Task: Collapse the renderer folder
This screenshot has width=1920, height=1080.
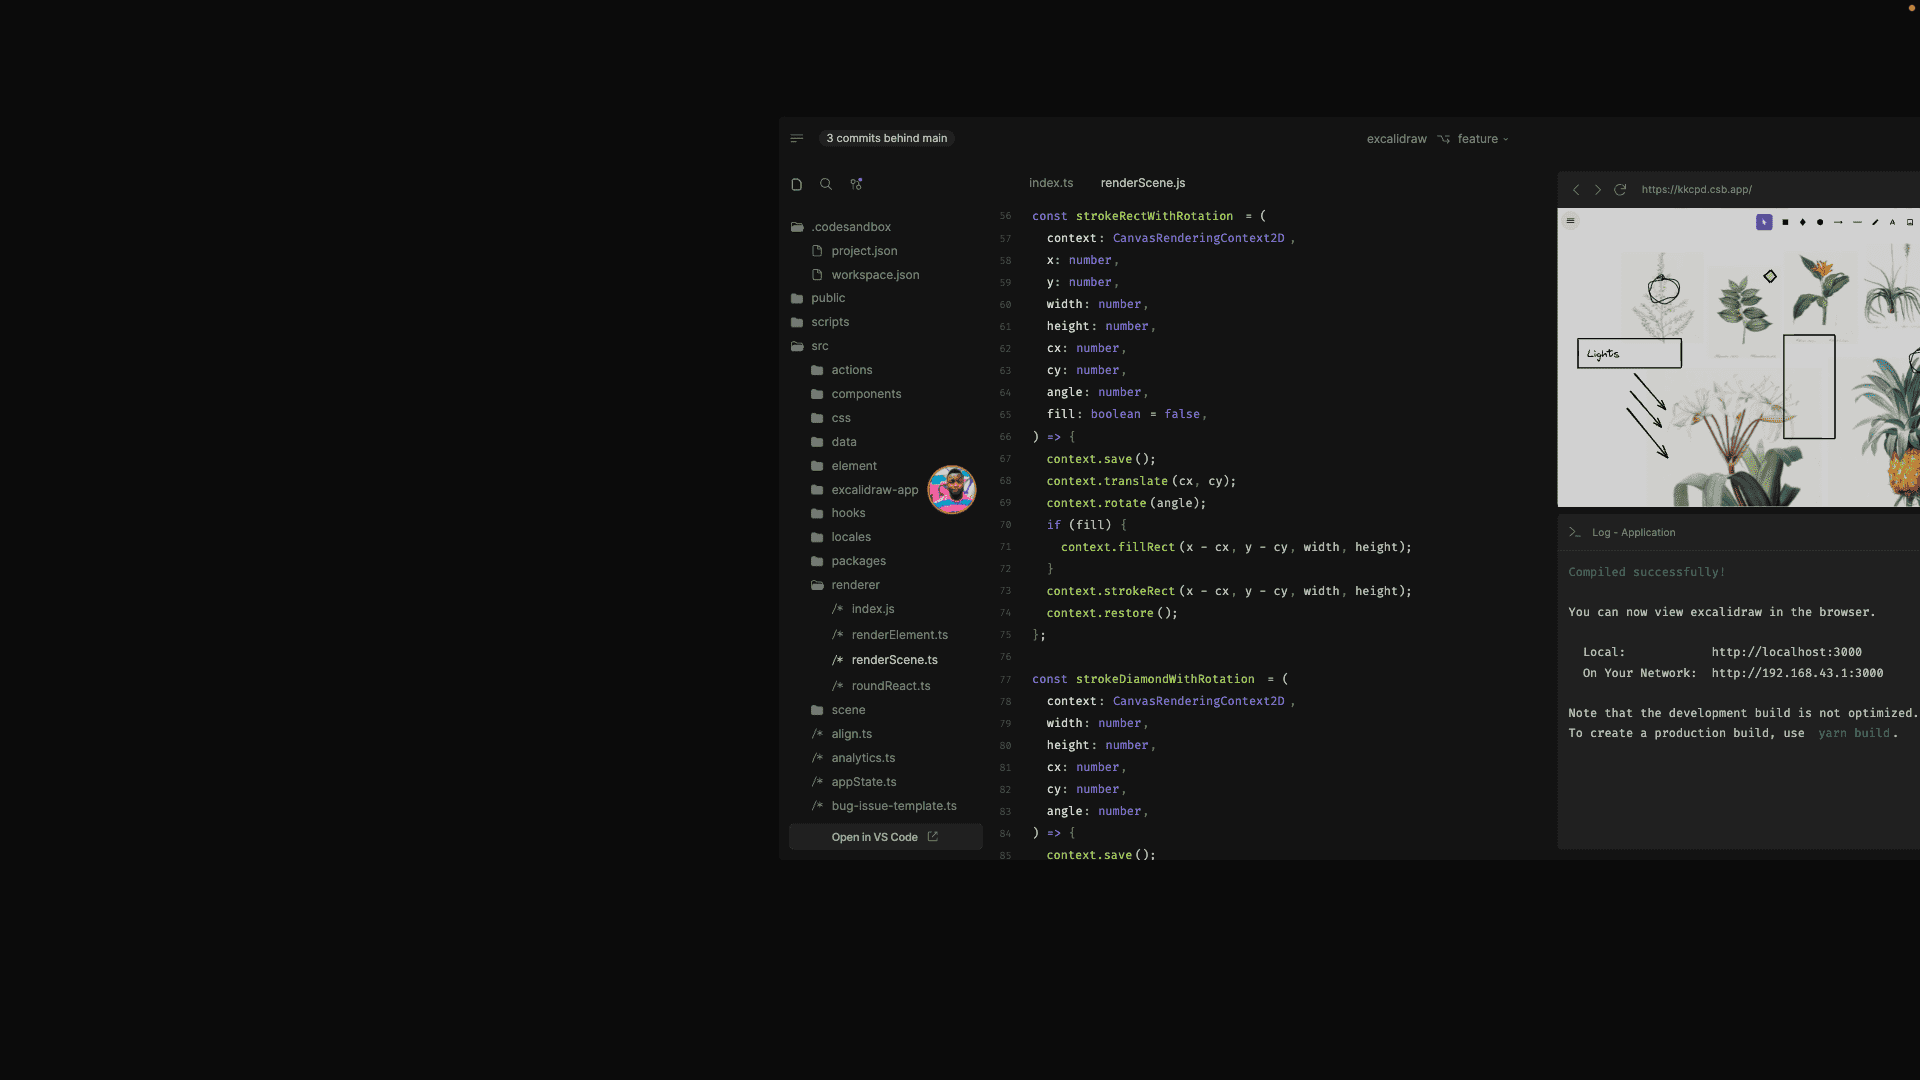Action: point(845,585)
